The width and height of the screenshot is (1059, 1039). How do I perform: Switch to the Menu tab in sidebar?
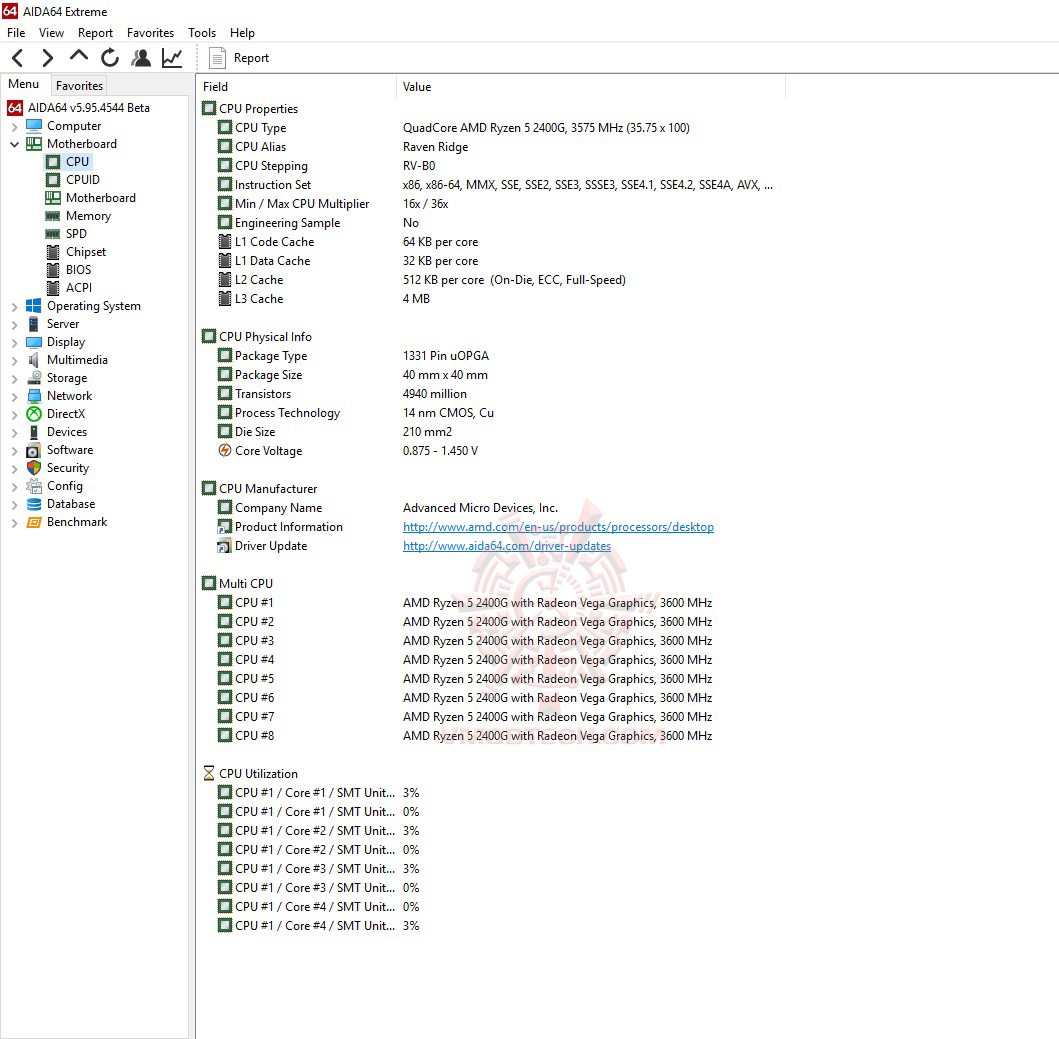tap(24, 84)
